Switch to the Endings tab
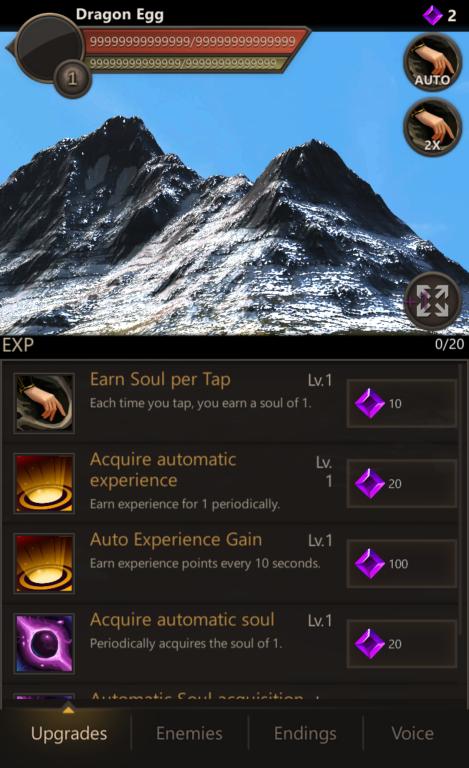This screenshot has height=768, width=469. point(305,733)
